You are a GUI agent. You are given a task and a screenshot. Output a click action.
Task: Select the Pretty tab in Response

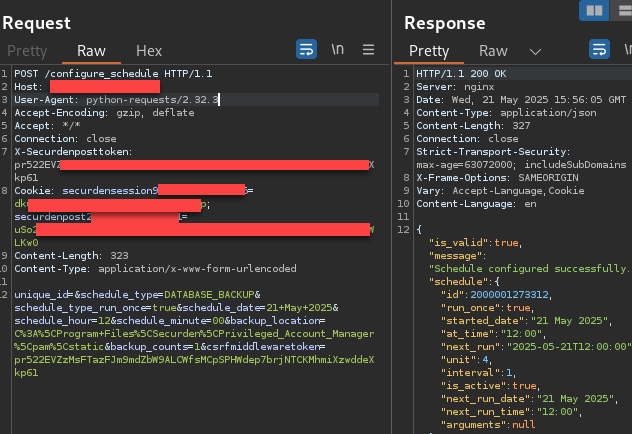point(429,50)
